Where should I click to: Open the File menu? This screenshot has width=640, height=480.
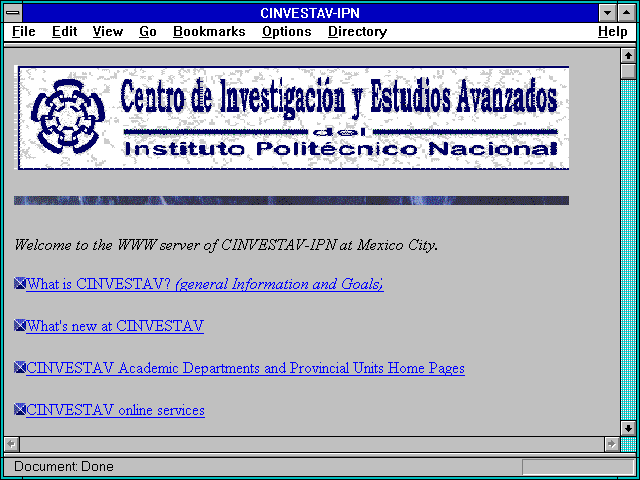coord(24,32)
